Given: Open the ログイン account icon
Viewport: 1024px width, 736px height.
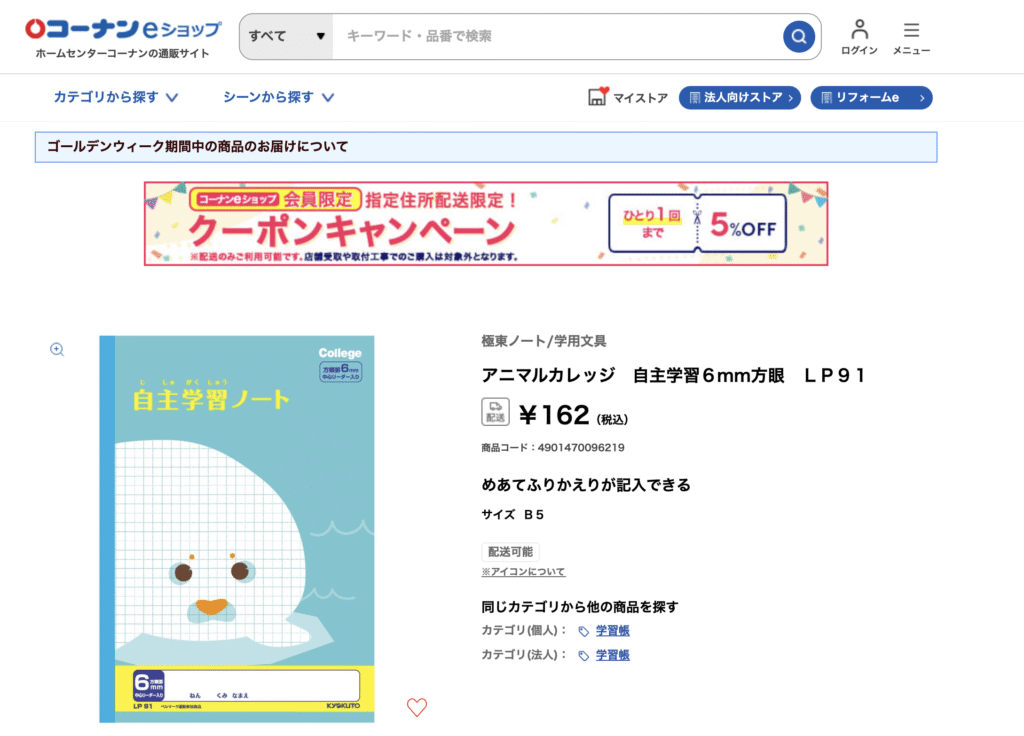Looking at the screenshot, I should click(x=859, y=37).
